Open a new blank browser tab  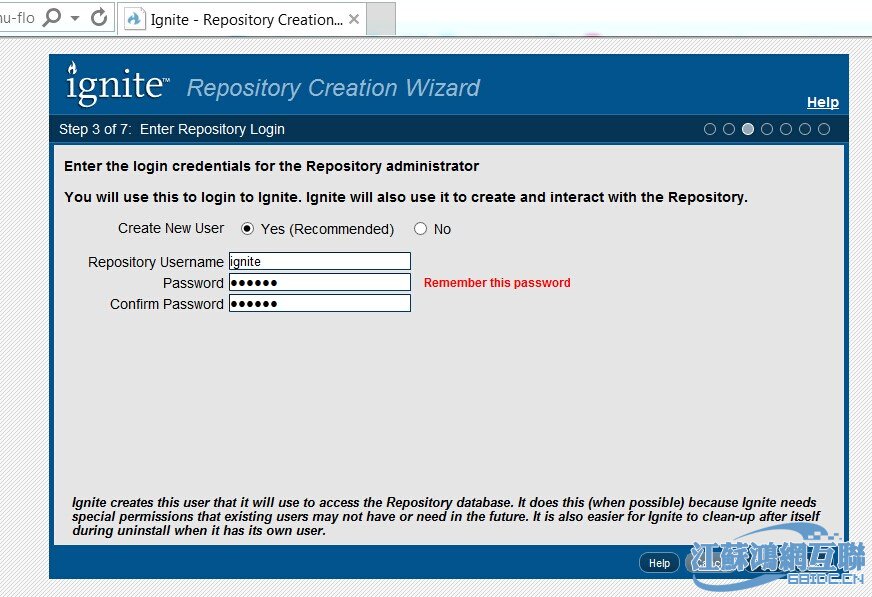point(382,19)
